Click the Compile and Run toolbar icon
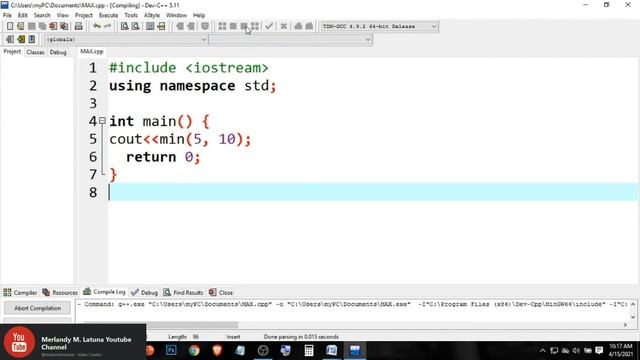The height and width of the screenshot is (360, 640). pos(244,26)
